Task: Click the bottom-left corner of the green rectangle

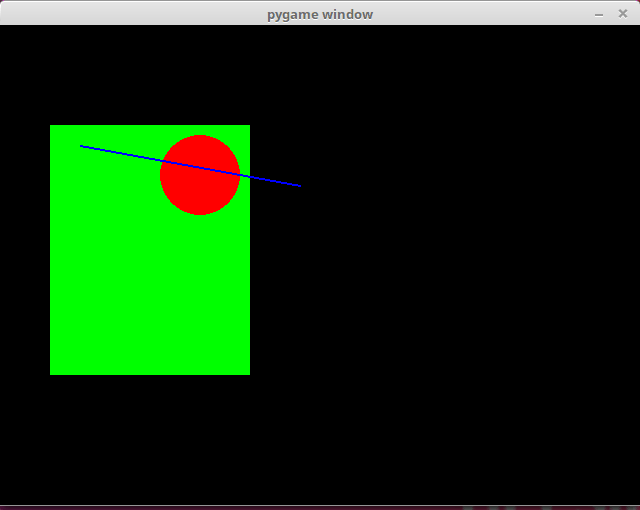Action: [51, 373]
